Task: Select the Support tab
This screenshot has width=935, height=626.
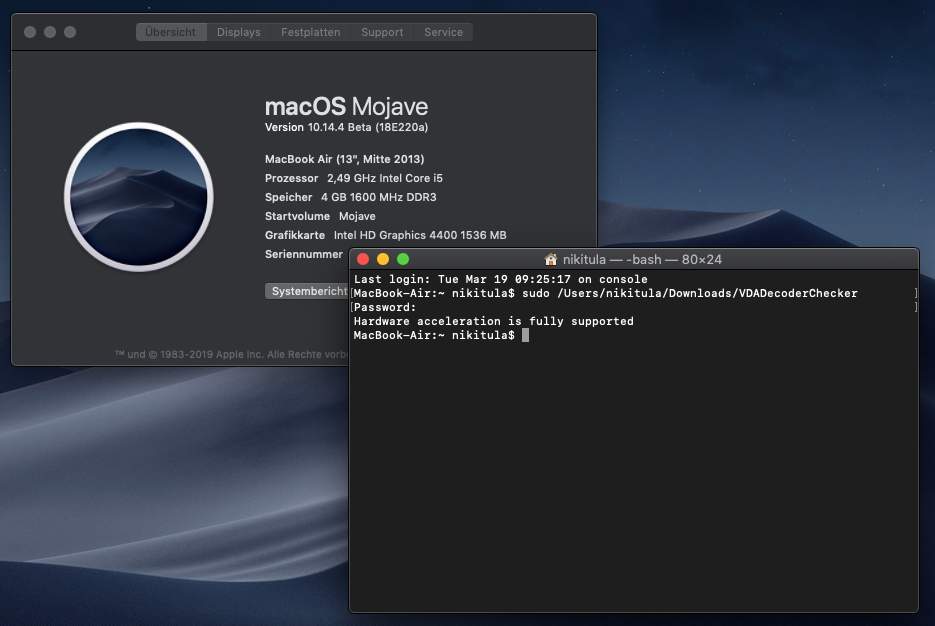Action: tap(382, 32)
